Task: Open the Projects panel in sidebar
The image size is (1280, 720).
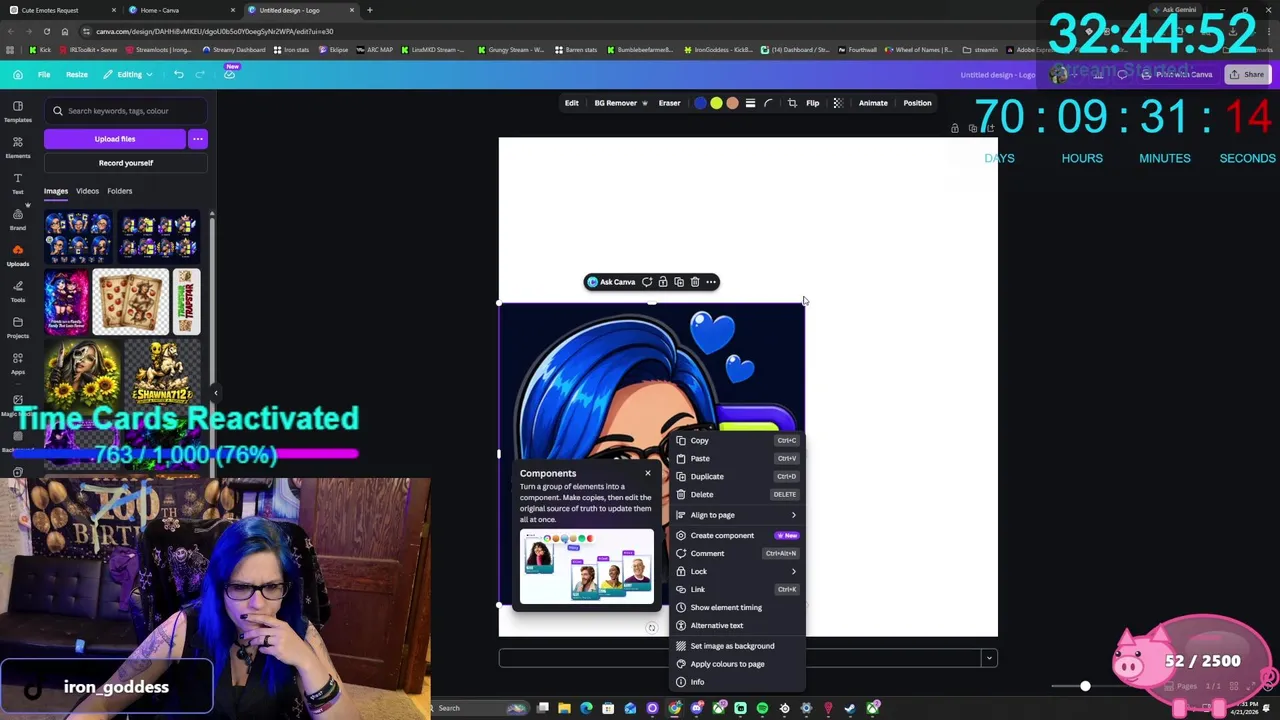Action: (17, 327)
